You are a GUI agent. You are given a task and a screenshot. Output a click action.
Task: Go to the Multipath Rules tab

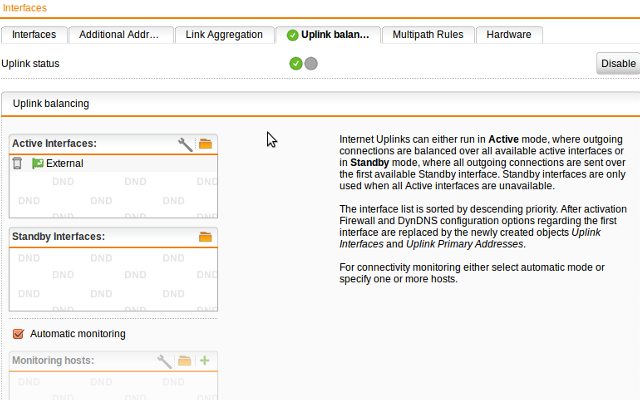(x=427, y=34)
